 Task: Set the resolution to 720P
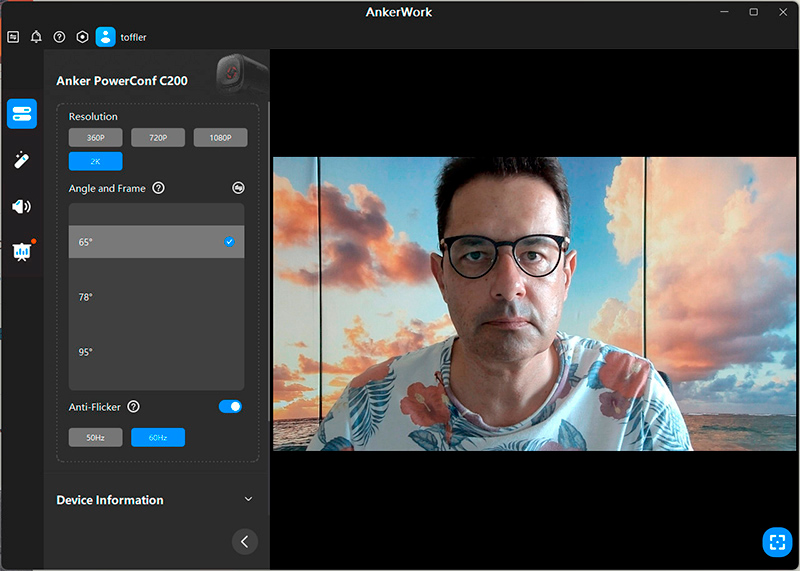pyautogui.click(x=158, y=138)
